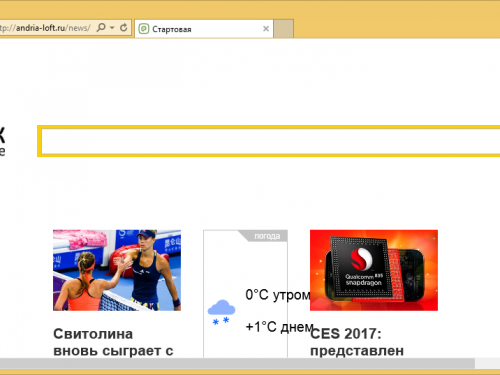Viewport: 500px width, 375px height.
Task: Click the погода widget label
Action: (x=267, y=236)
